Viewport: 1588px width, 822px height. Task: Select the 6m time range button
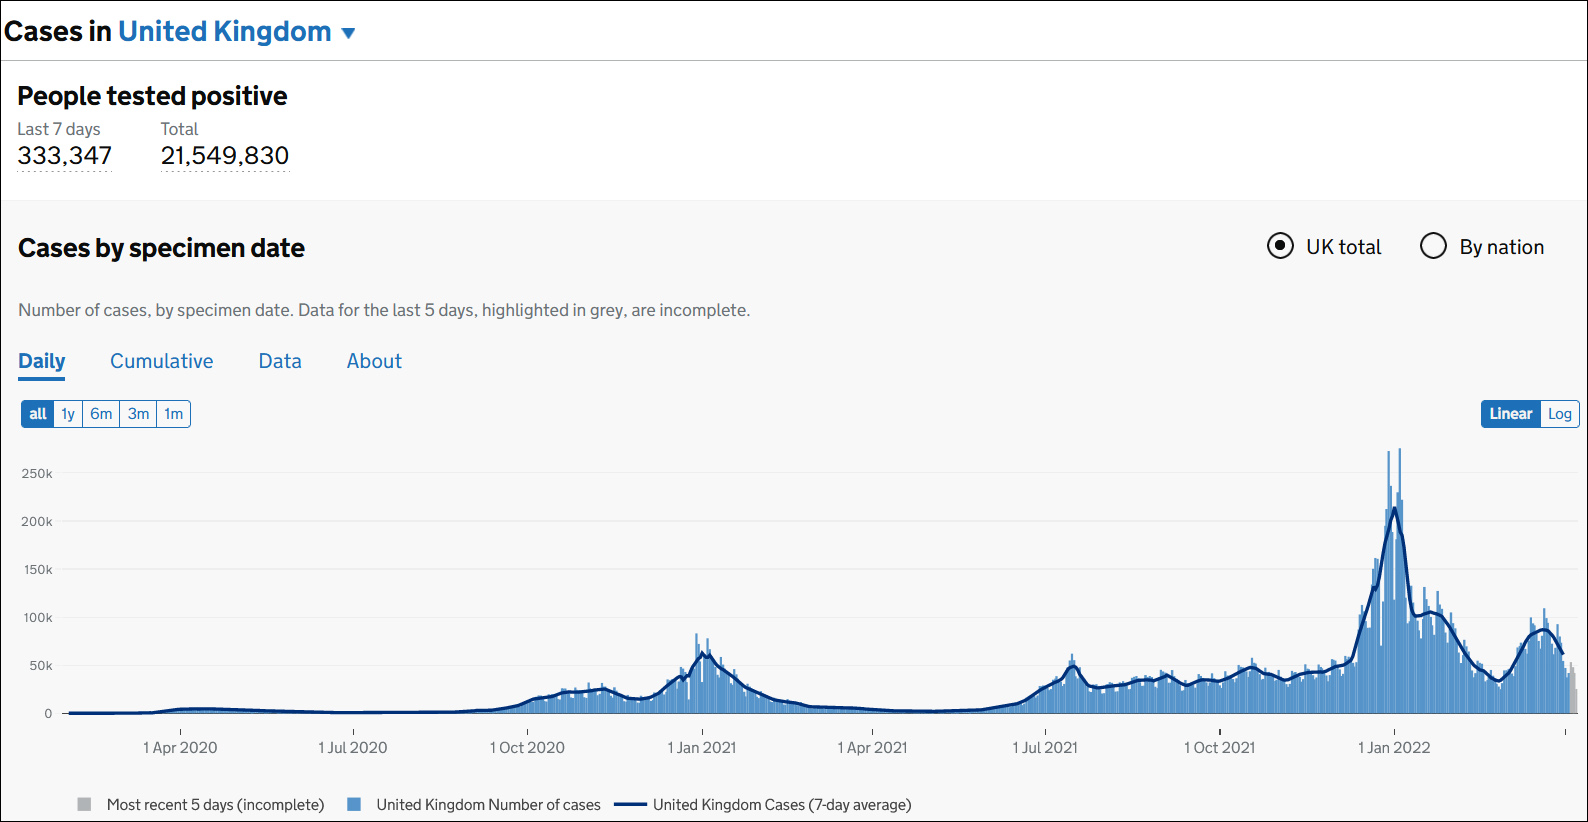click(101, 414)
